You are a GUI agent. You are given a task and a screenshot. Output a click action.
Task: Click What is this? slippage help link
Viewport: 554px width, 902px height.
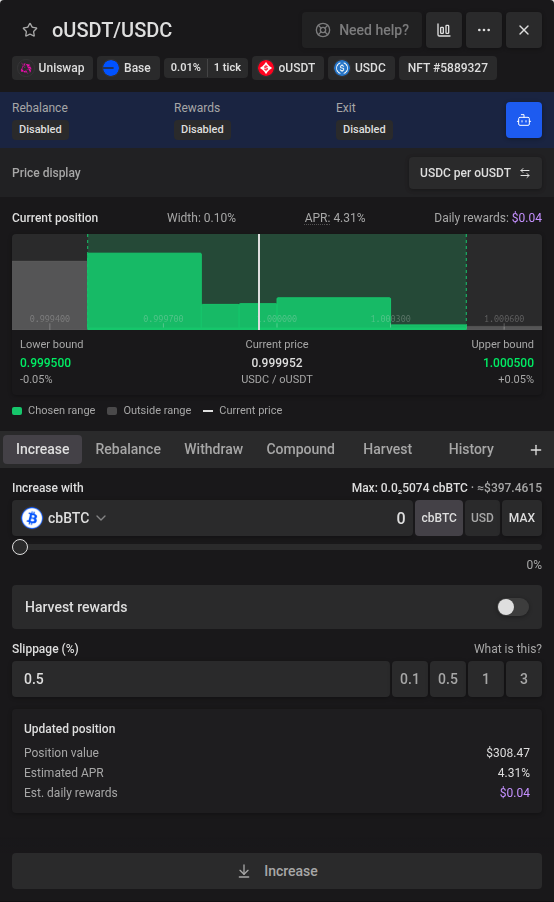point(507,649)
